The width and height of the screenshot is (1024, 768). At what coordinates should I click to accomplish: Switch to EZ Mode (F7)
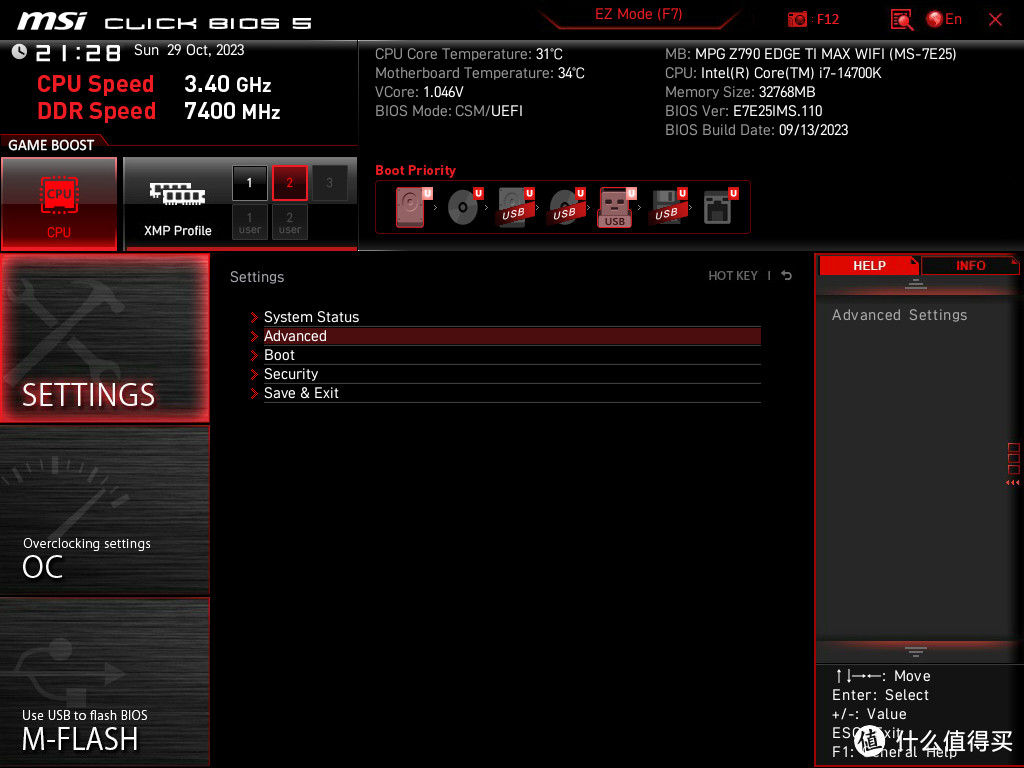coord(639,14)
